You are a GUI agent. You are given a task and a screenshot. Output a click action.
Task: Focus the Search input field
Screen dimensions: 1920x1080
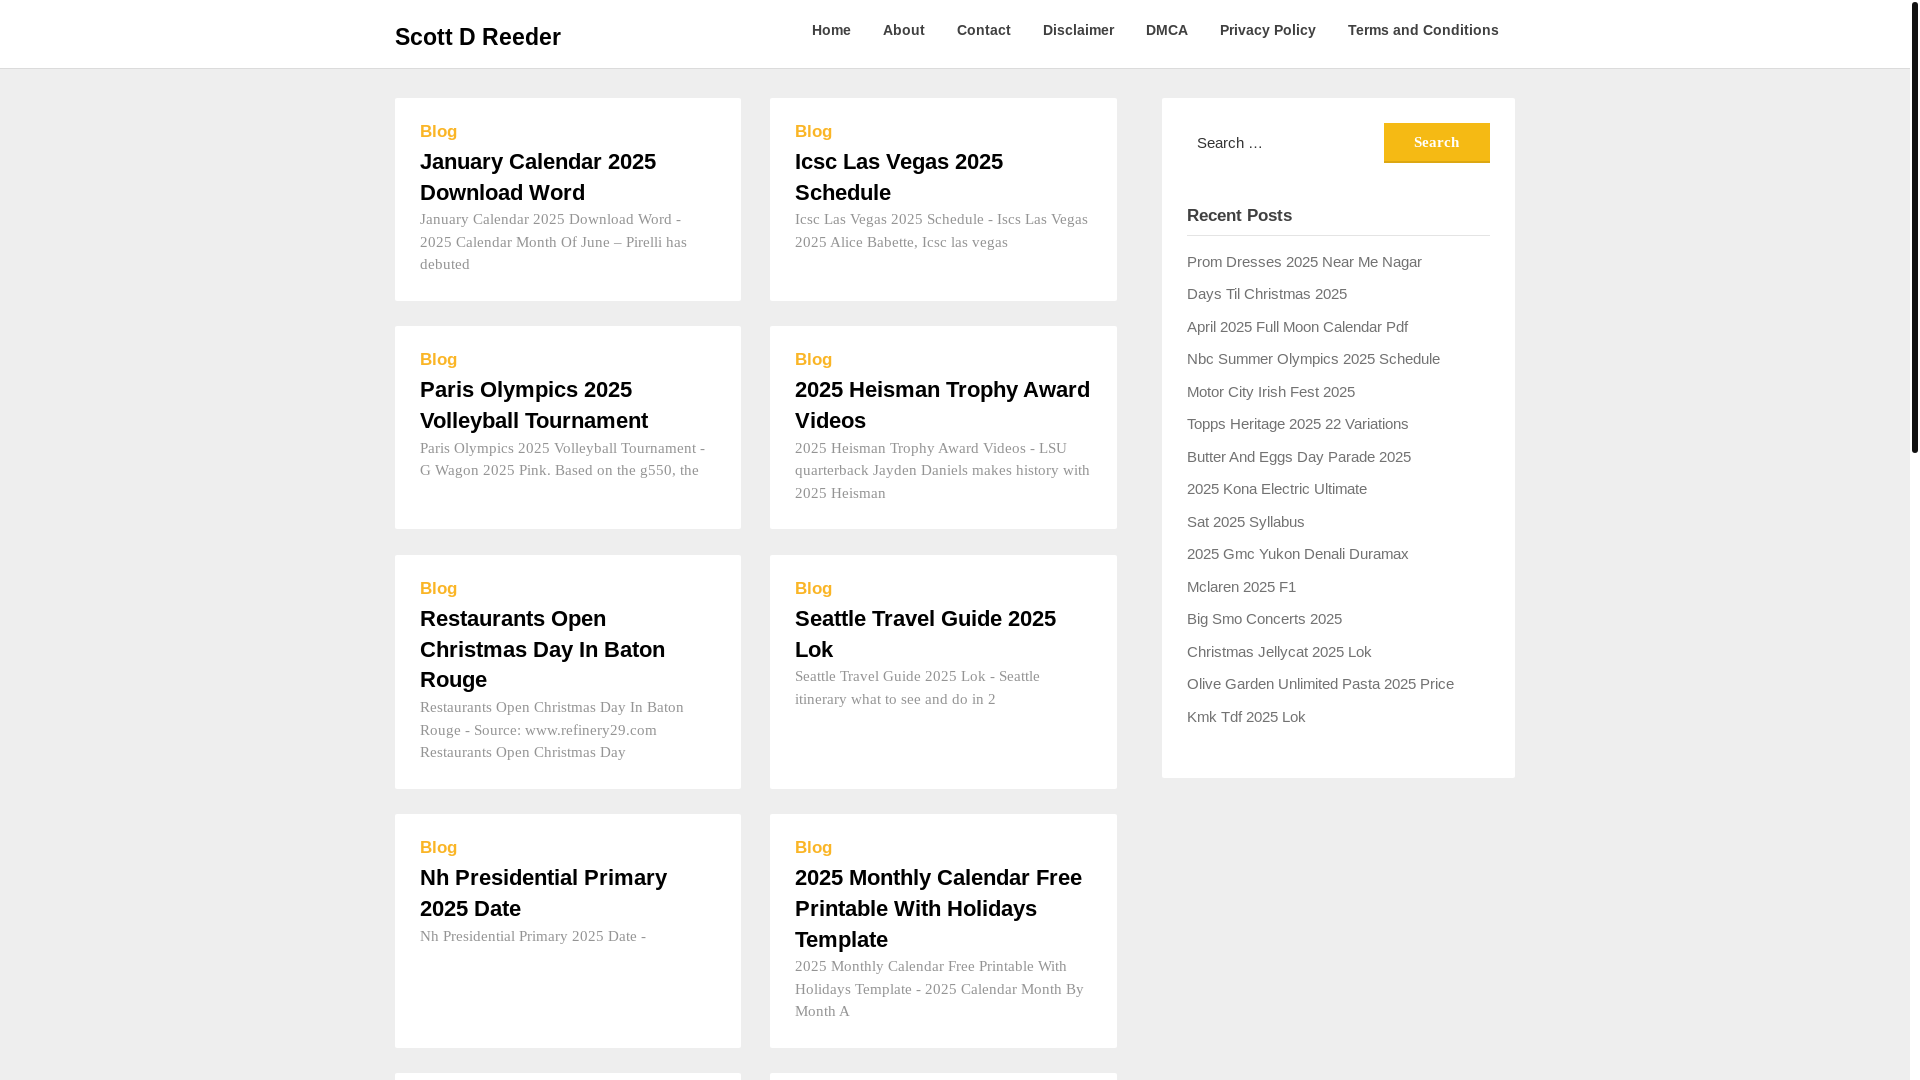[1284, 143]
